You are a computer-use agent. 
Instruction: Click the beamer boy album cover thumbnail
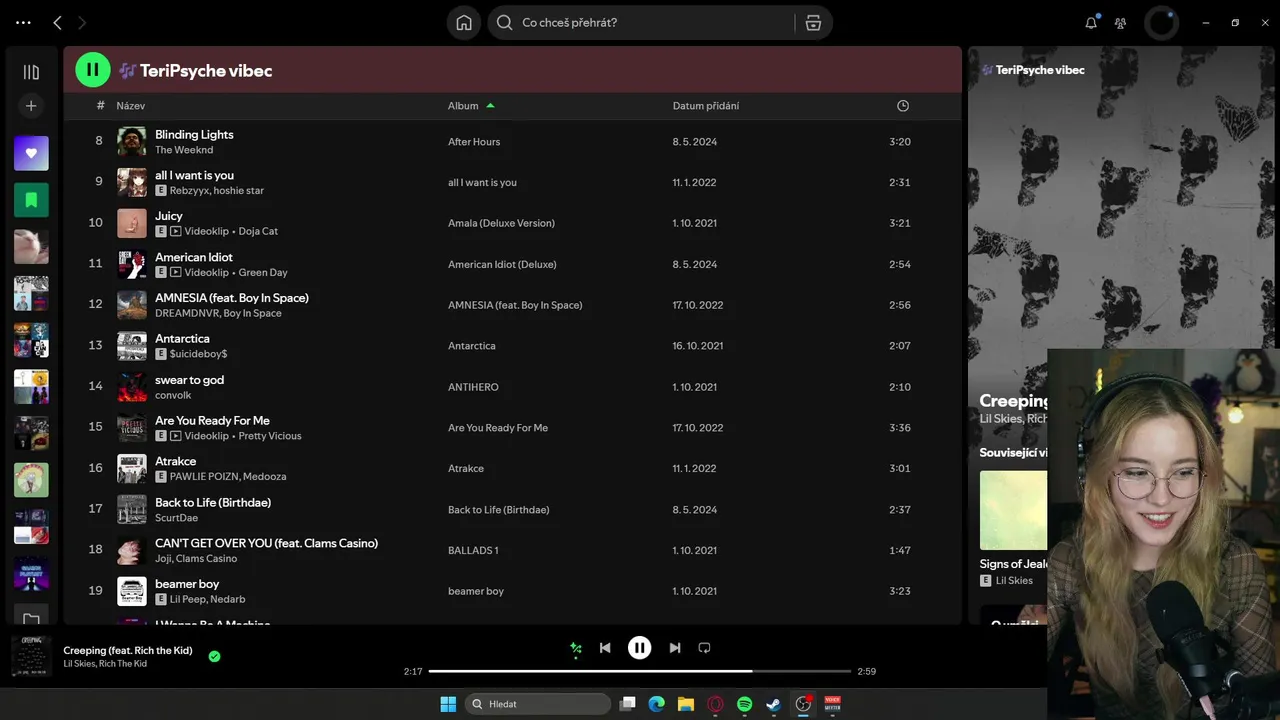pyautogui.click(x=132, y=591)
